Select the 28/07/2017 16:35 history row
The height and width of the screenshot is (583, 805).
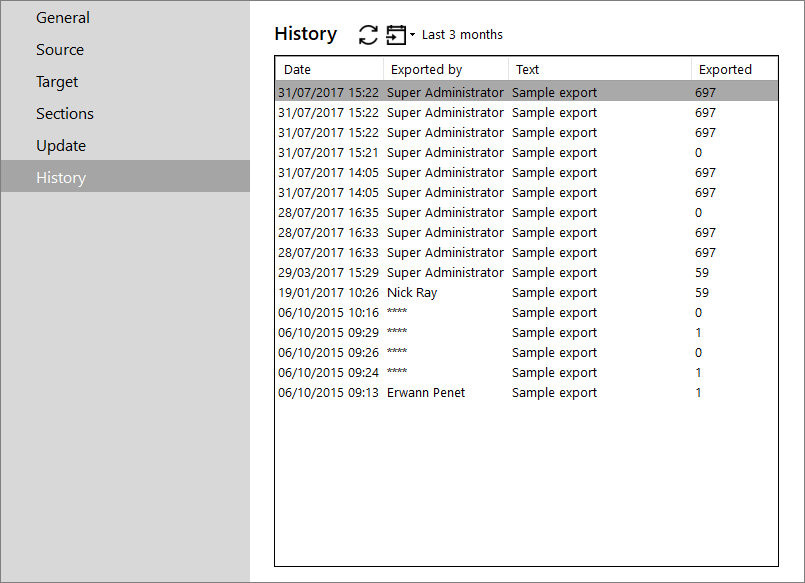click(x=527, y=212)
